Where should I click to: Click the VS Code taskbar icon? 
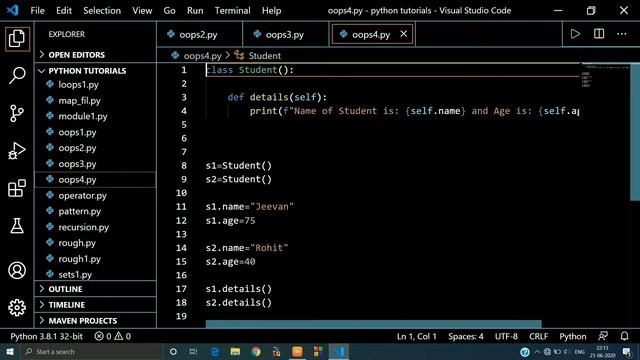tap(339, 351)
